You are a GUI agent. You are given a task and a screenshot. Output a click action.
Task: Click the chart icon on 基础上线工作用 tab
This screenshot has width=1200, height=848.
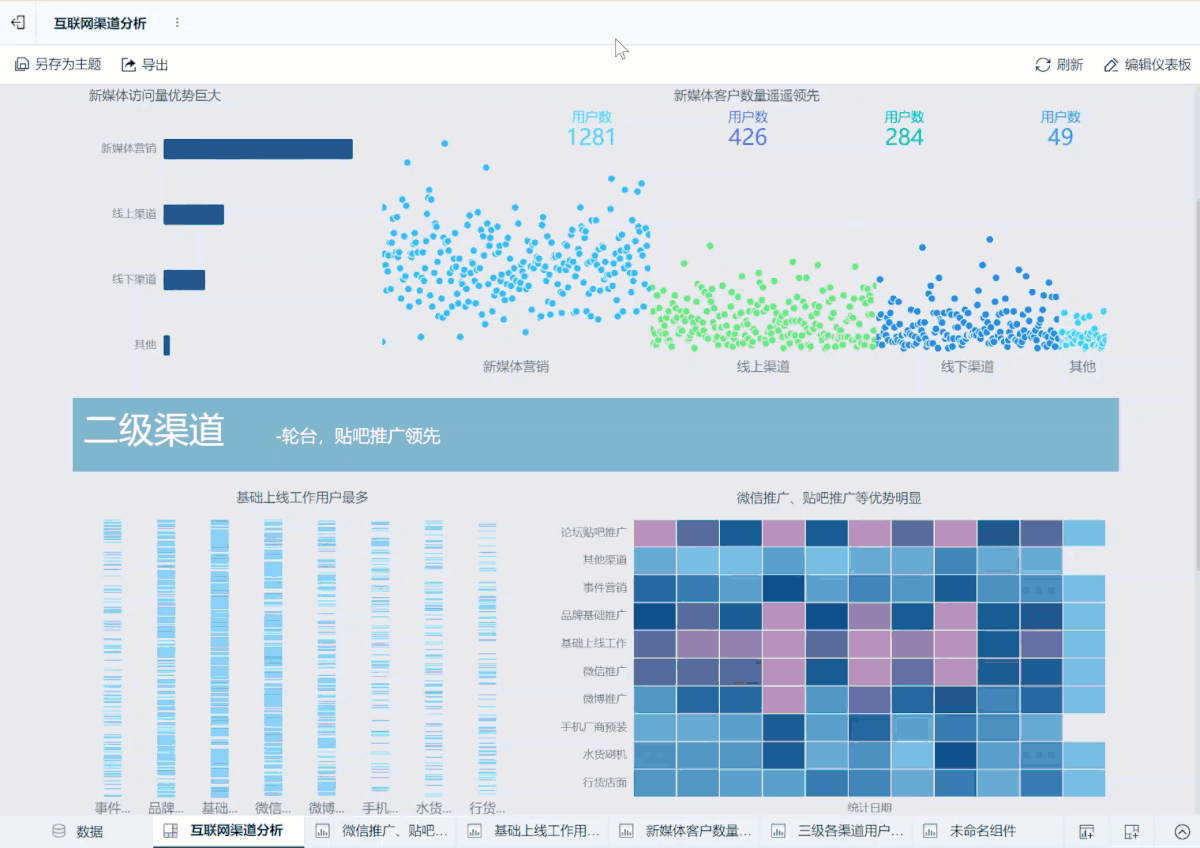tap(475, 831)
